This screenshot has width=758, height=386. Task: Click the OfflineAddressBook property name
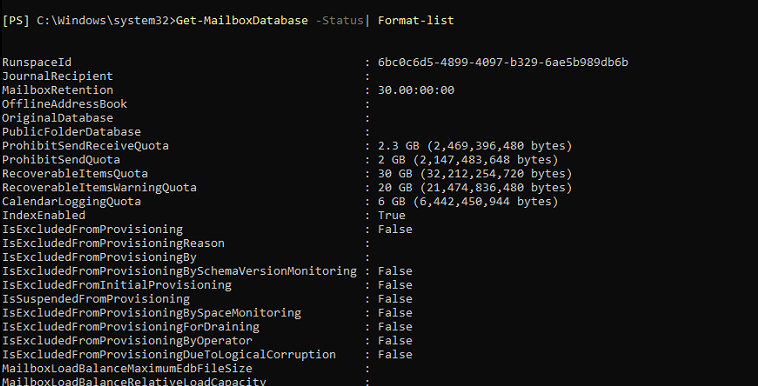(64, 104)
